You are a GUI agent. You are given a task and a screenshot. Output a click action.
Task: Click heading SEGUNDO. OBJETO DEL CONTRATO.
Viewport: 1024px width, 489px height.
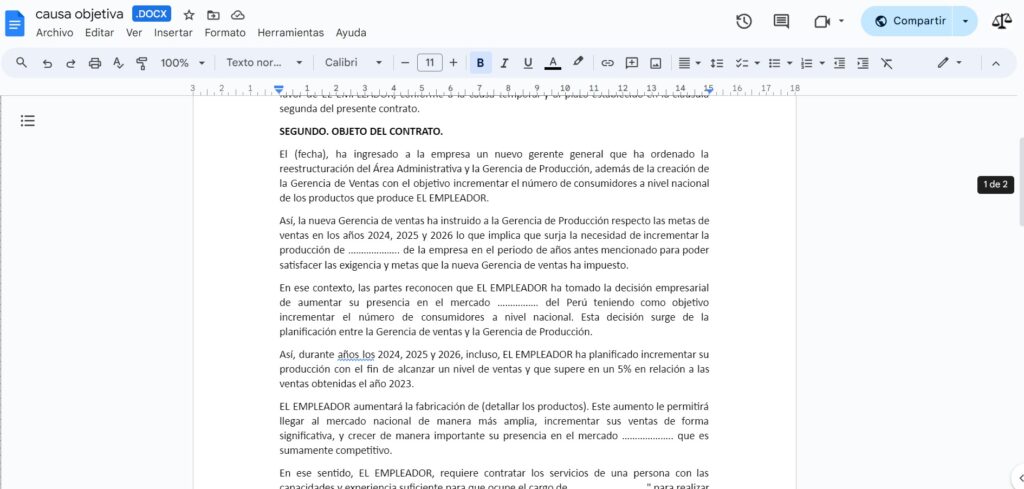[361, 131]
